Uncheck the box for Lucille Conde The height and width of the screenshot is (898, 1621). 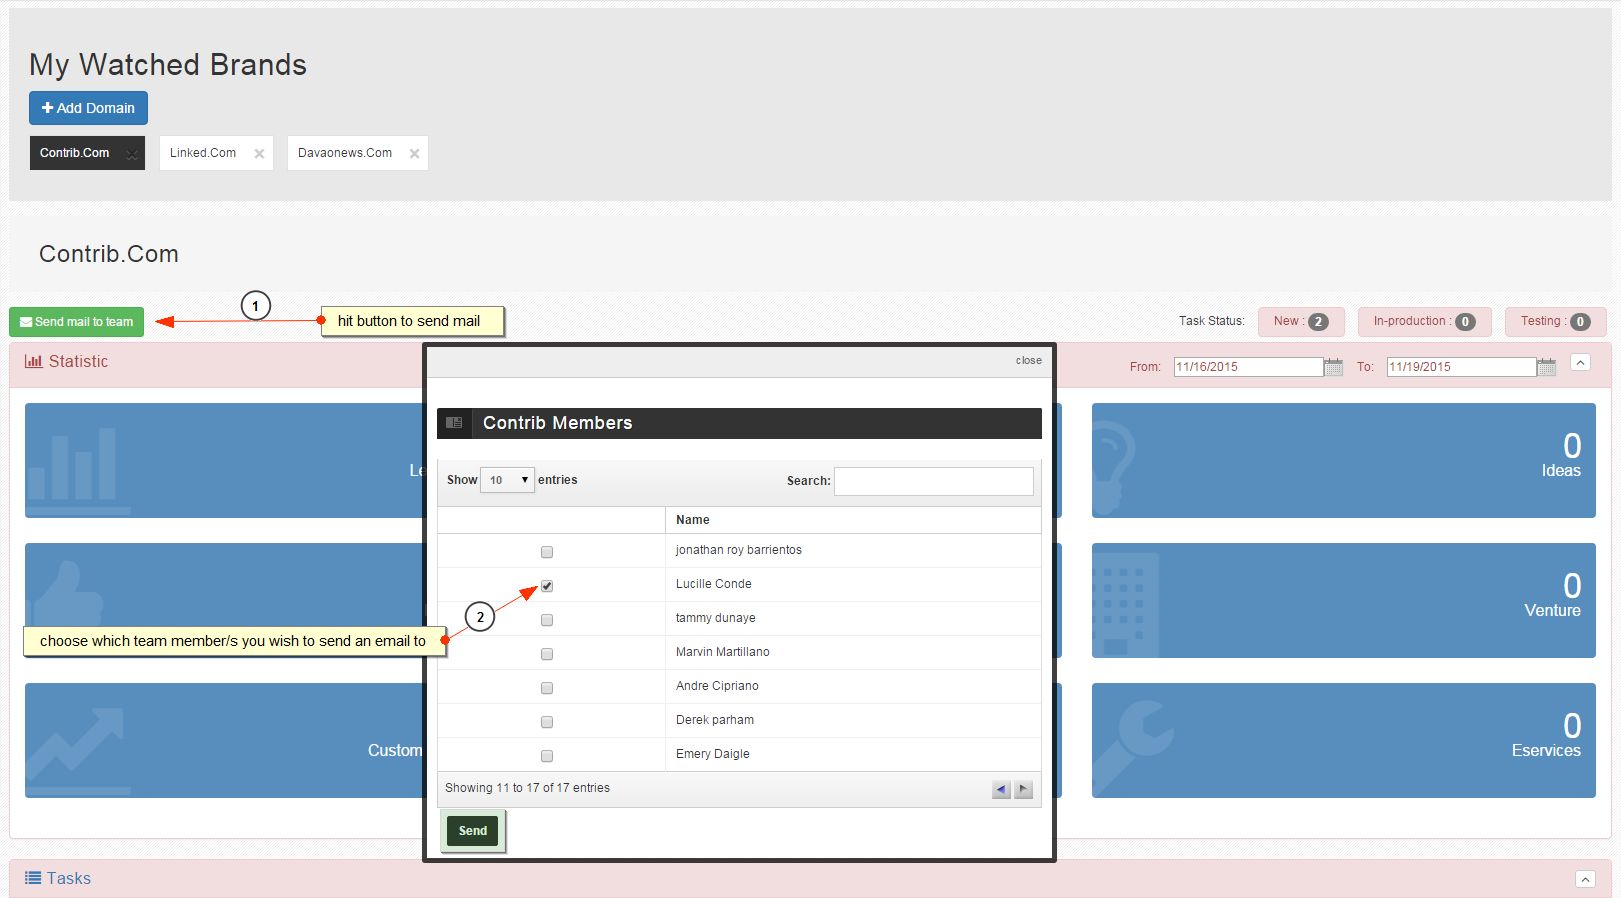pyautogui.click(x=547, y=586)
